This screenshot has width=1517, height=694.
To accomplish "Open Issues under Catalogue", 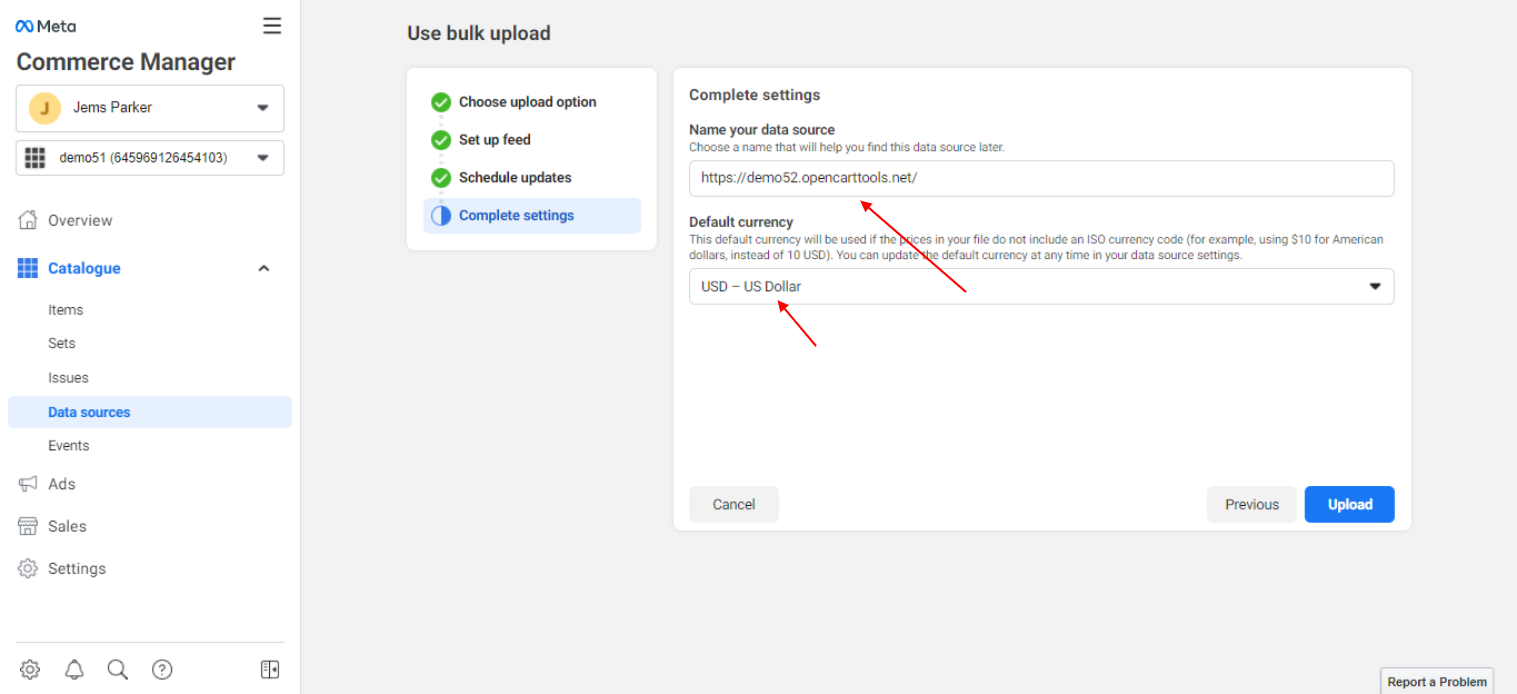I will tap(68, 378).
